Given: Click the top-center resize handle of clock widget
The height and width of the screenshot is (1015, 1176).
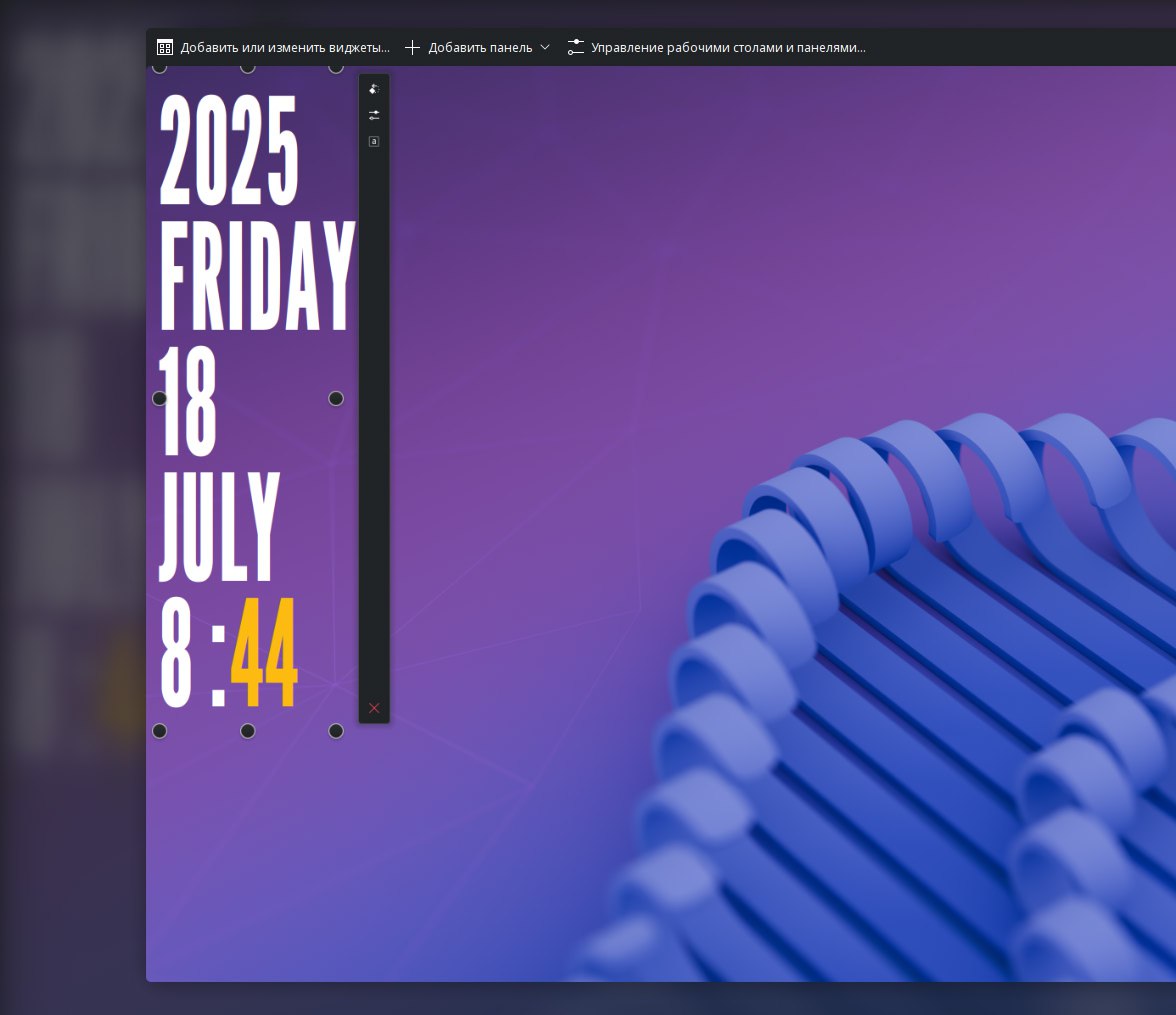Looking at the screenshot, I should click(248, 67).
